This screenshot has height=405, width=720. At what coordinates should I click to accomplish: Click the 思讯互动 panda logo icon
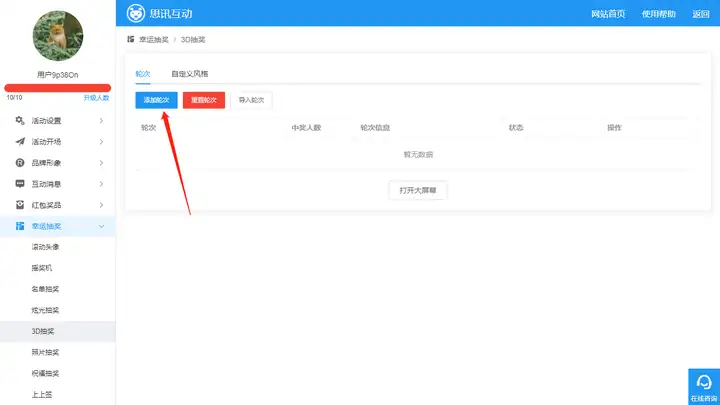coord(135,13)
